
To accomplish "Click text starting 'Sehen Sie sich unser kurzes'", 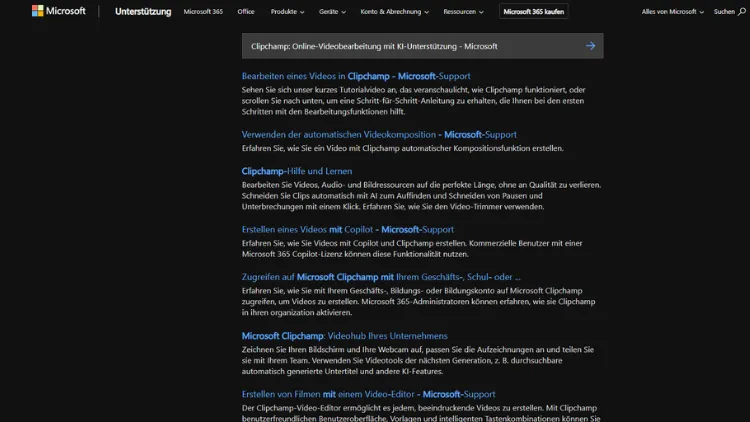I will (x=413, y=100).
